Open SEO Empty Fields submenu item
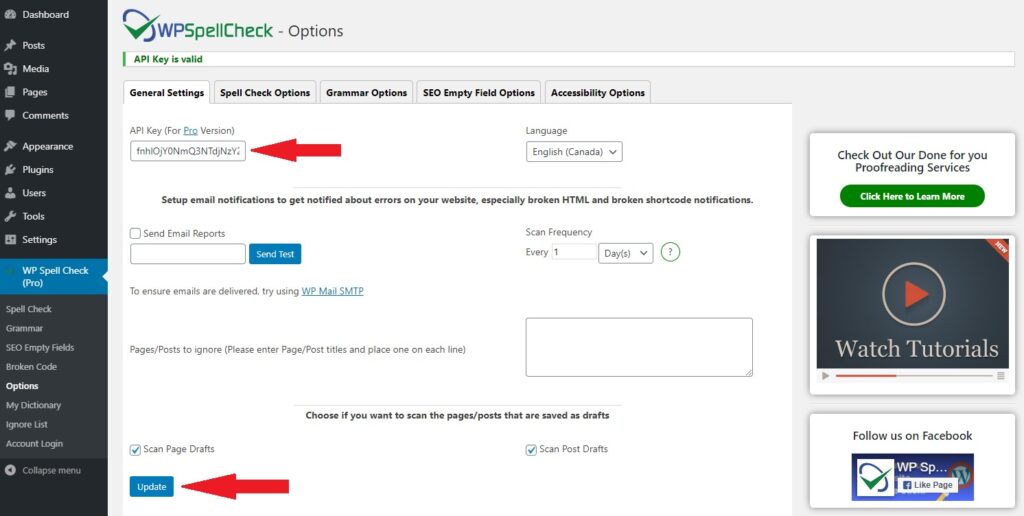This screenshot has height=516, width=1024. click(40, 347)
